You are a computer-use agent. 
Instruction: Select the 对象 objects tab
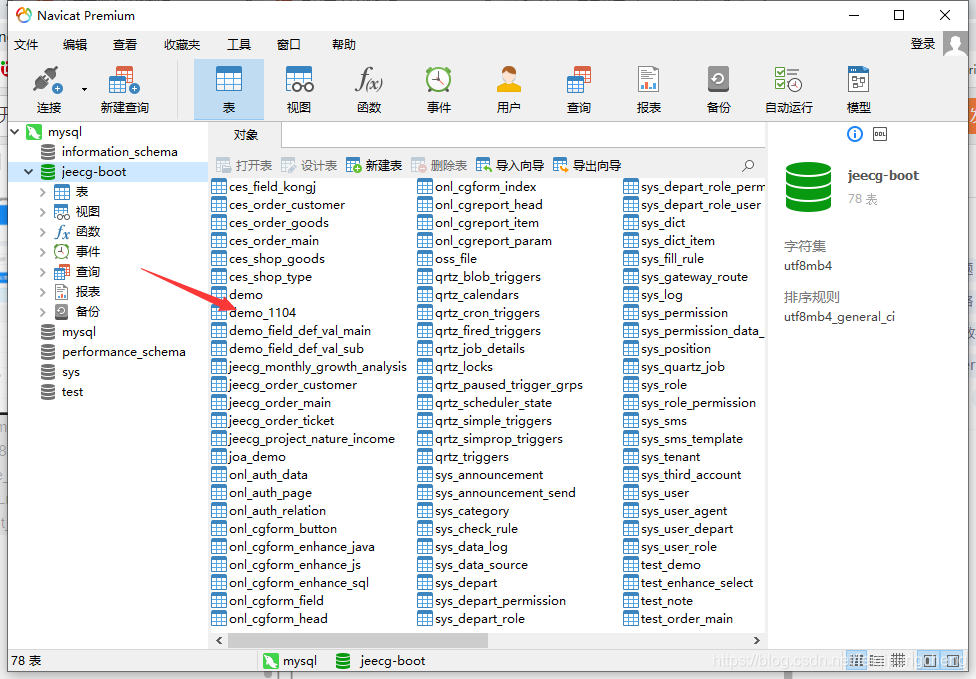click(x=245, y=135)
